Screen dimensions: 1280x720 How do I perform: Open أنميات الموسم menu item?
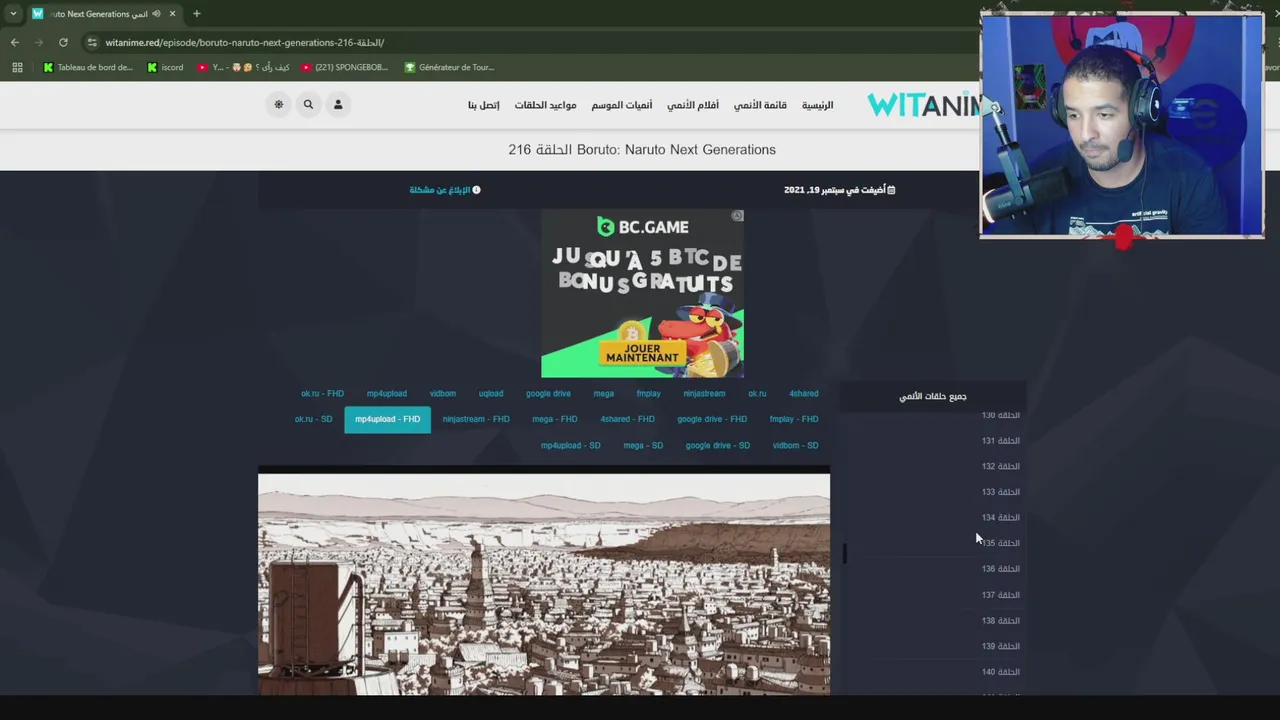(x=622, y=105)
